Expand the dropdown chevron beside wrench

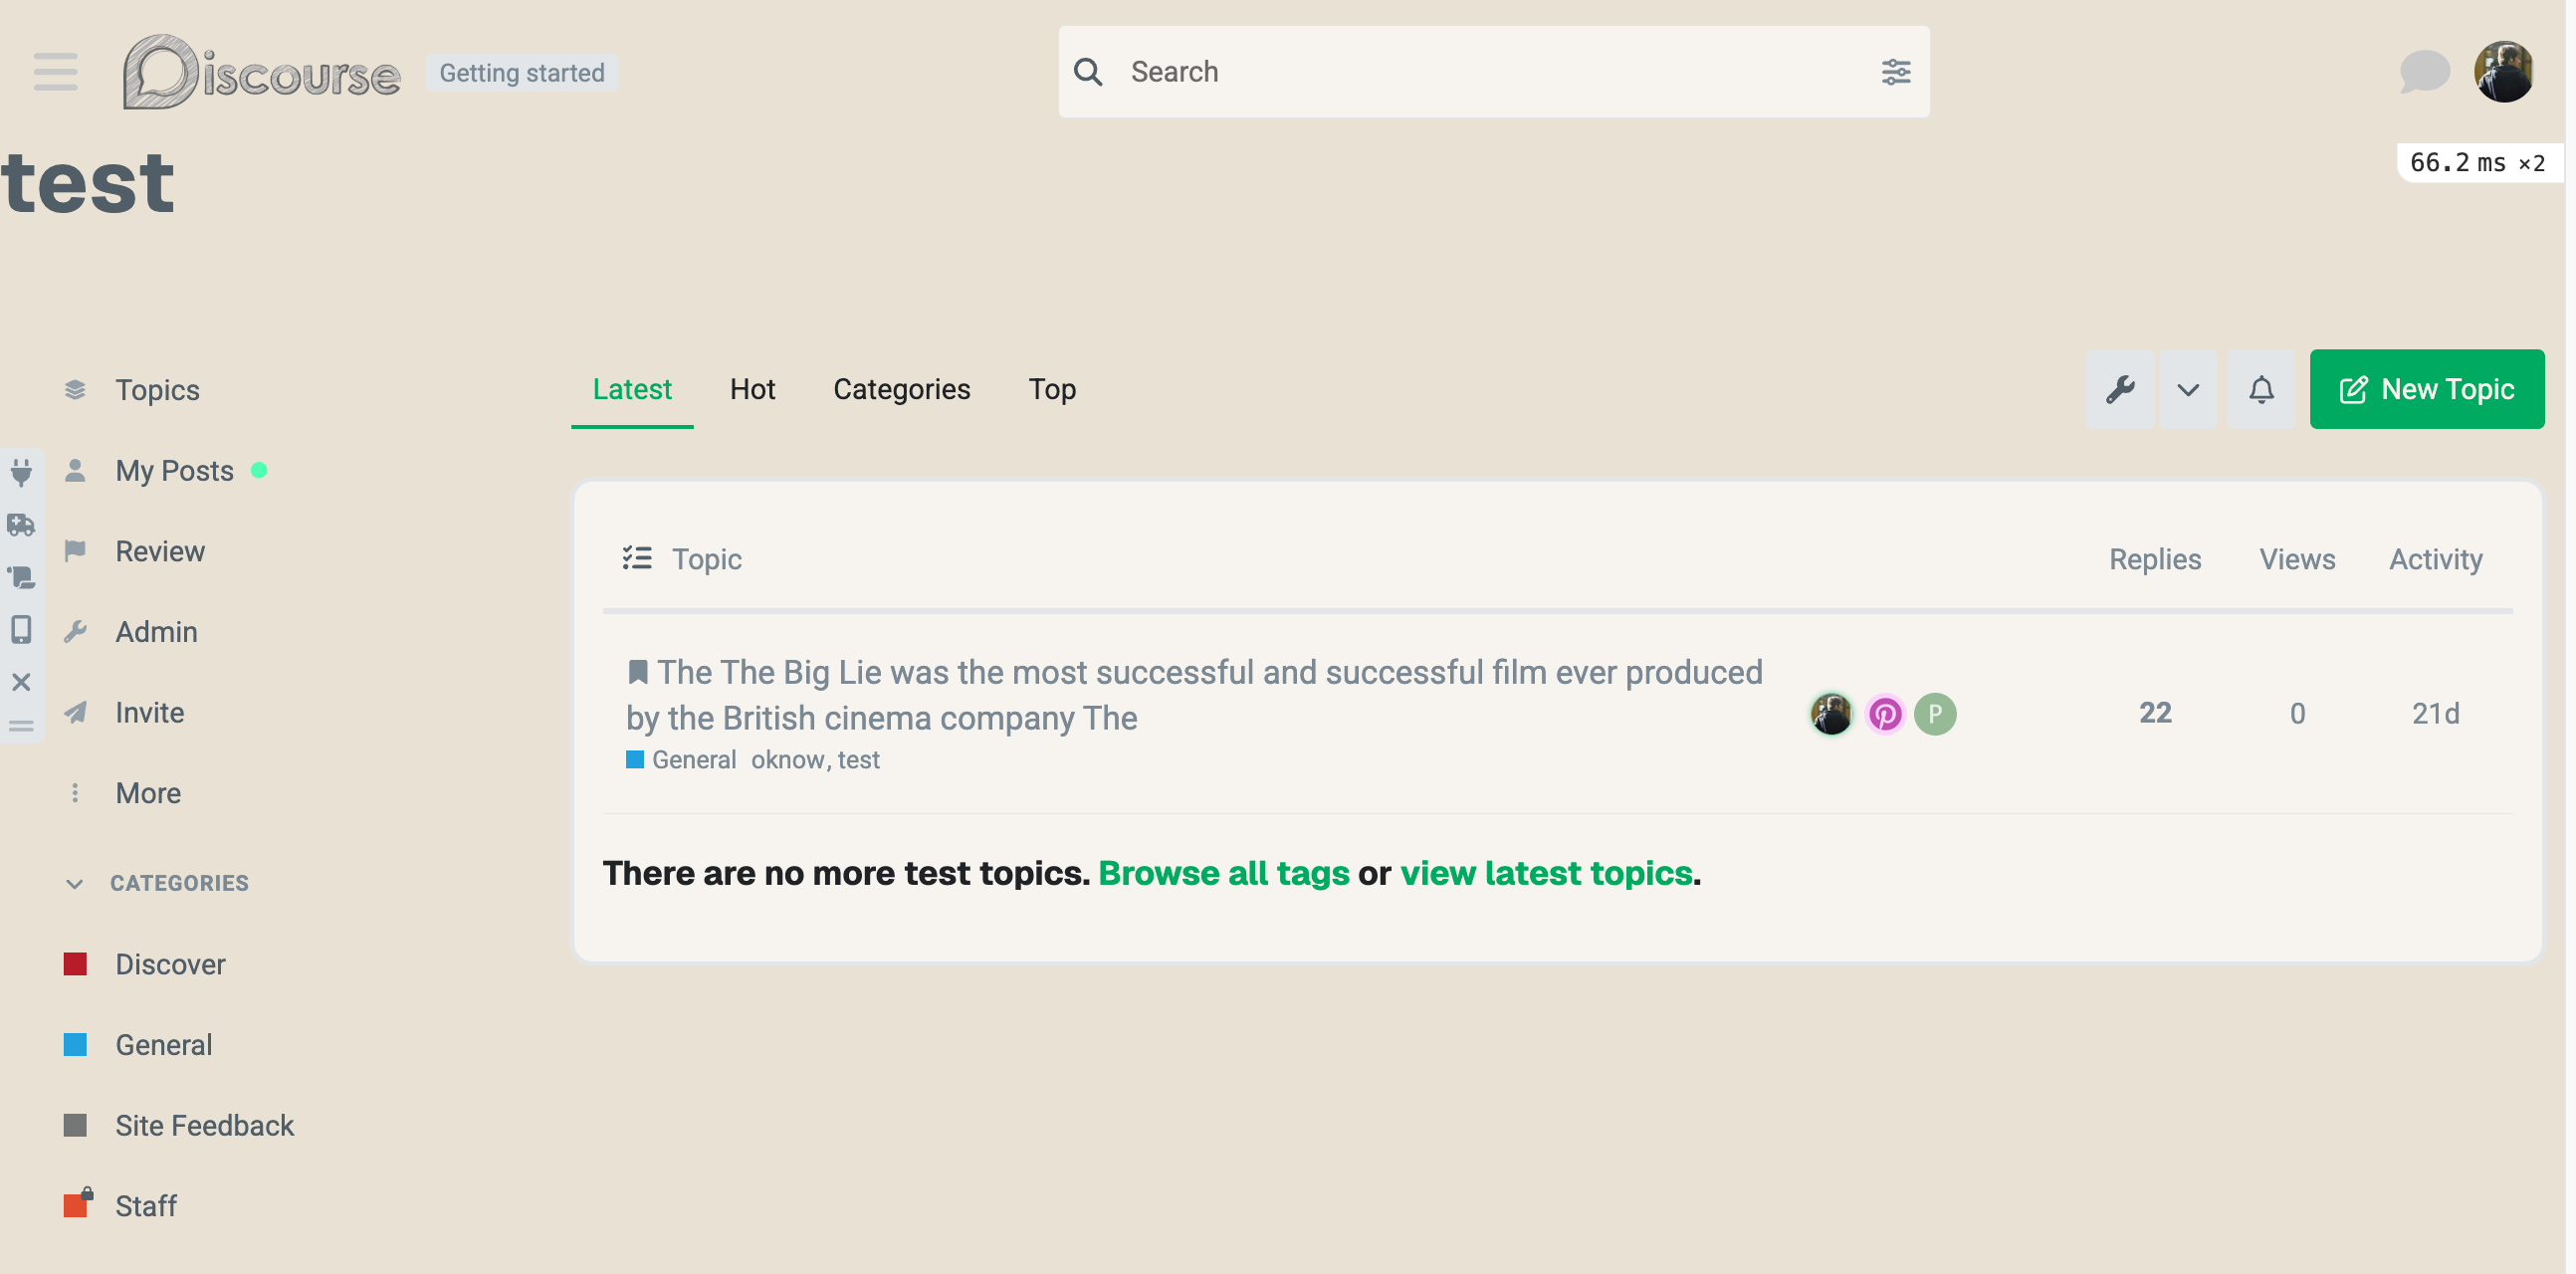coord(2188,389)
